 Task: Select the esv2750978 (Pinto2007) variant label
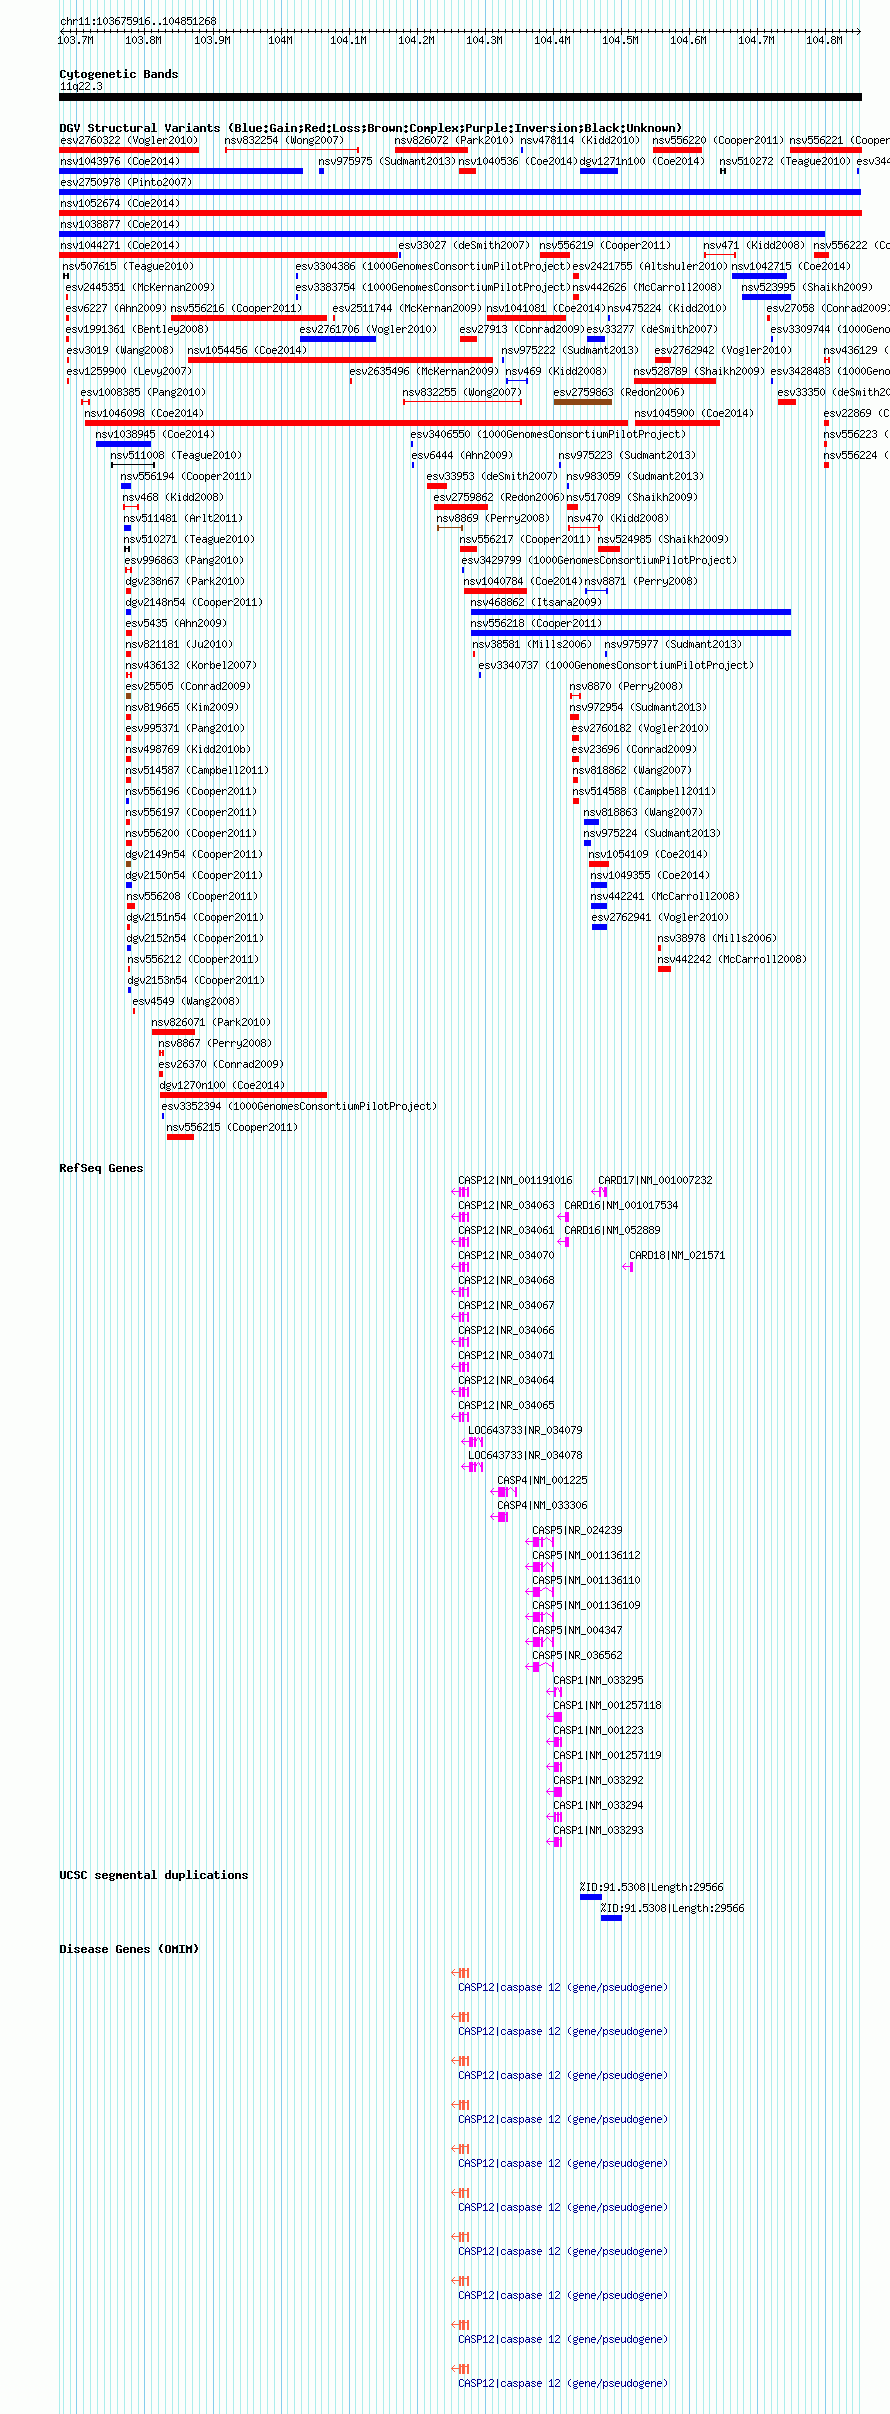pyautogui.click(x=125, y=182)
